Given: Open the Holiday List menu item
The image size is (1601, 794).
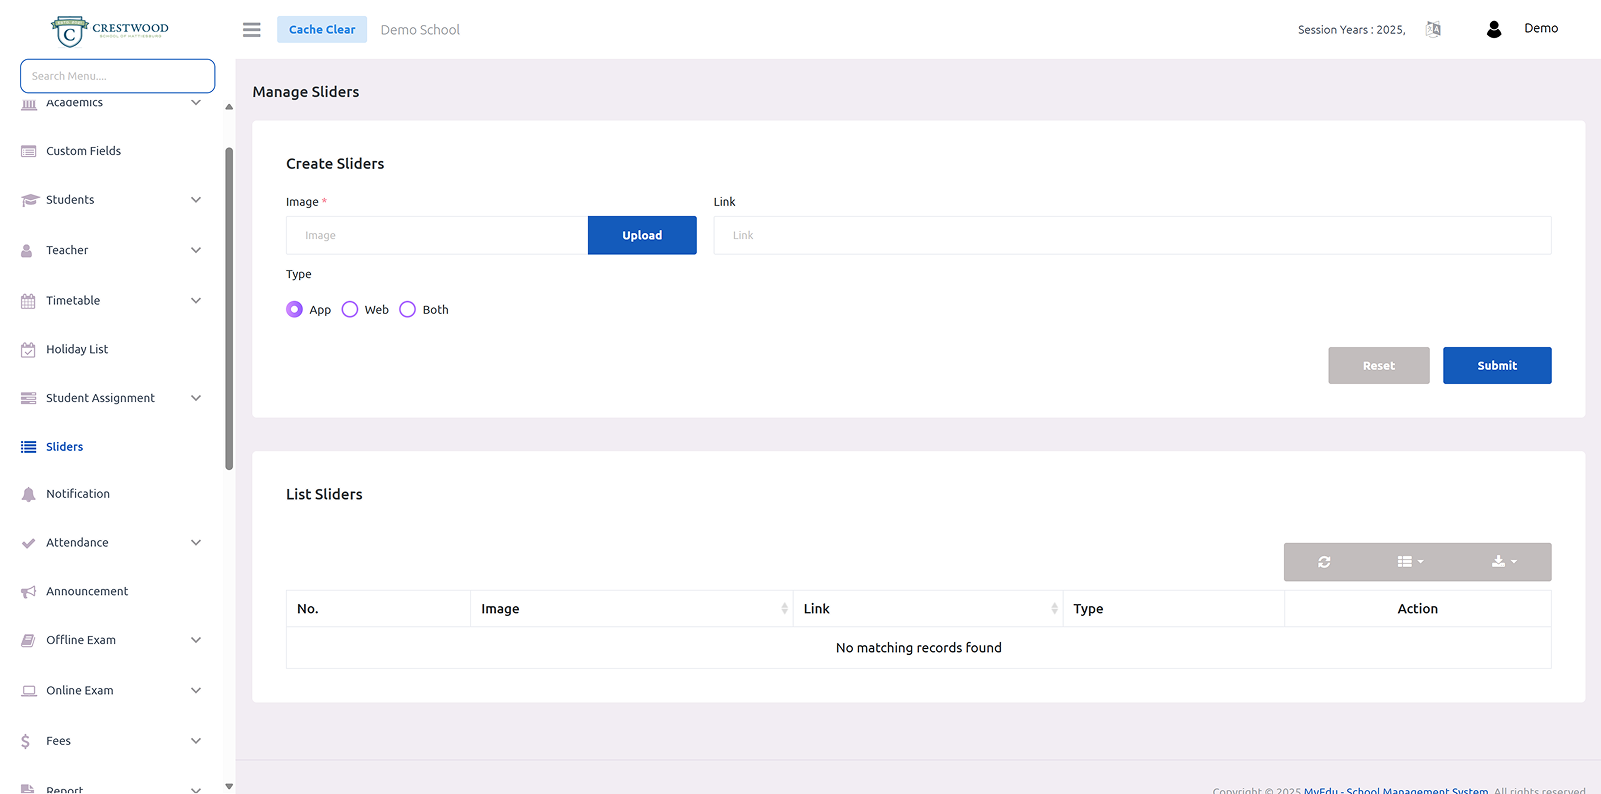Looking at the screenshot, I should (77, 350).
